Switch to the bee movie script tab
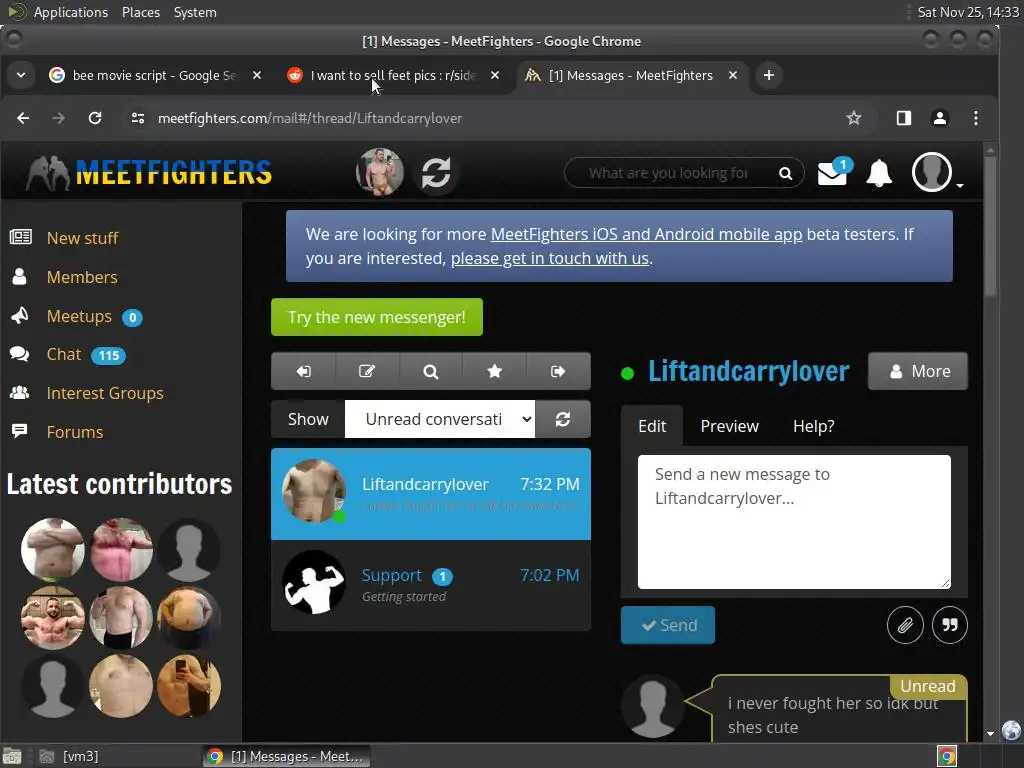 pyautogui.click(x=155, y=76)
